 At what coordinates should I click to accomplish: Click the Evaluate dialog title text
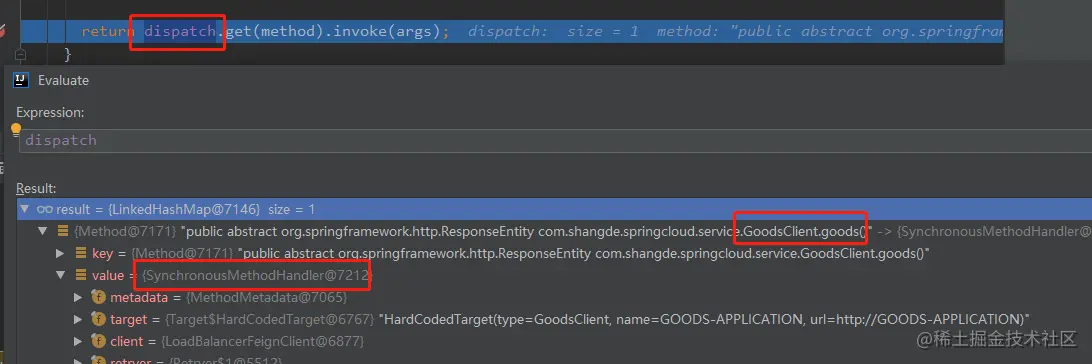pyautogui.click(x=63, y=81)
